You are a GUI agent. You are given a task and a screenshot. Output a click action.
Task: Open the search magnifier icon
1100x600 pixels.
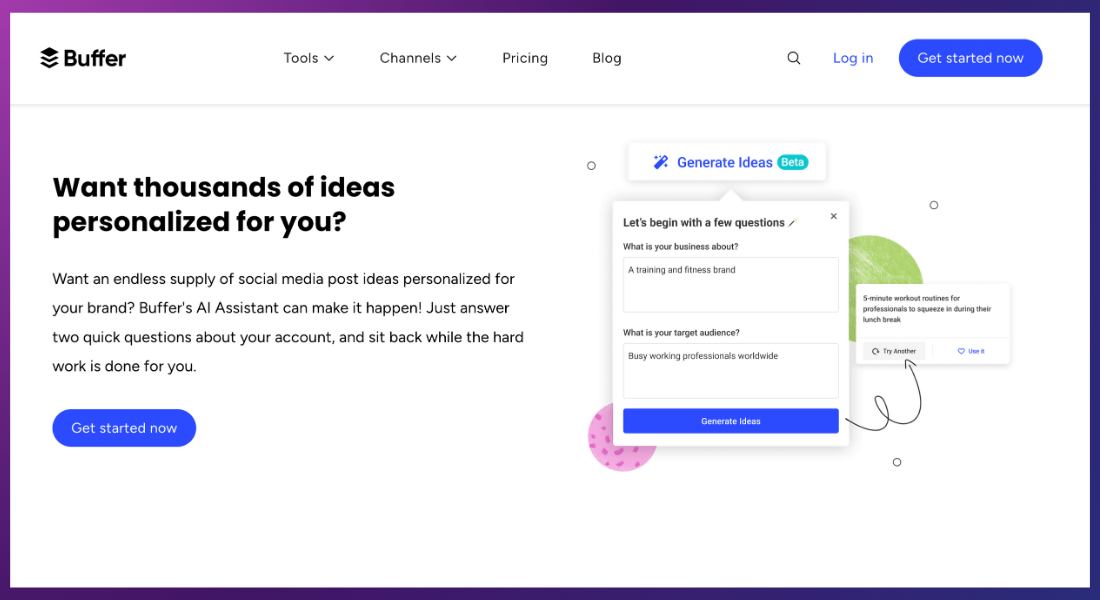point(793,58)
